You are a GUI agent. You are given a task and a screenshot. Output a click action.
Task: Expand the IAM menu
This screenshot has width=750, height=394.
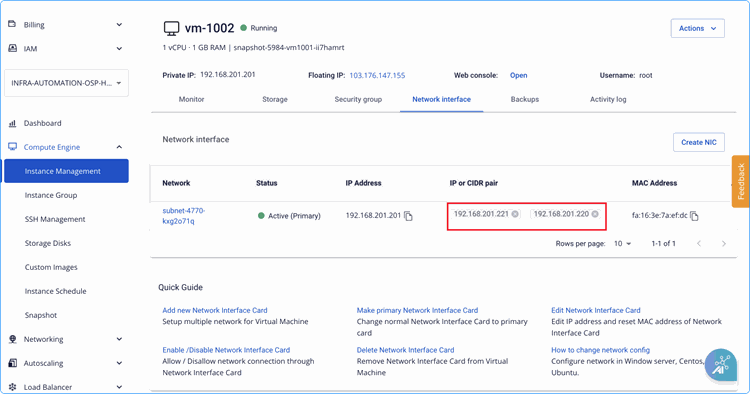pyautogui.click(x=119, y=48)
